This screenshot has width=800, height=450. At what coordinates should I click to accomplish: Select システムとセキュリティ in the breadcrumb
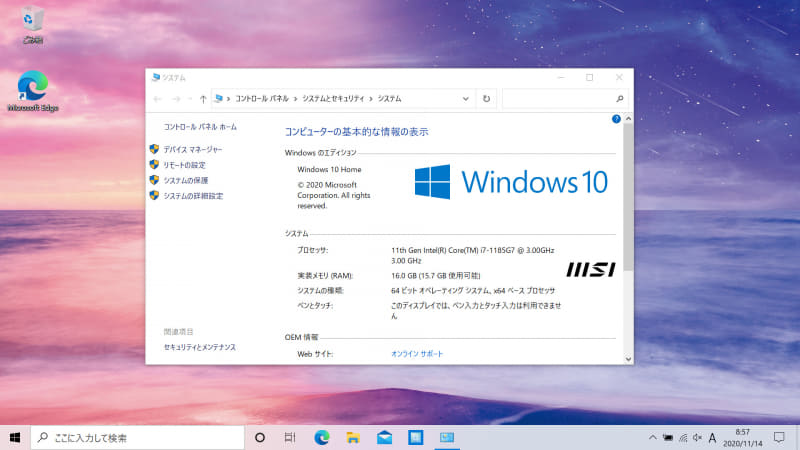click(333, 98)
